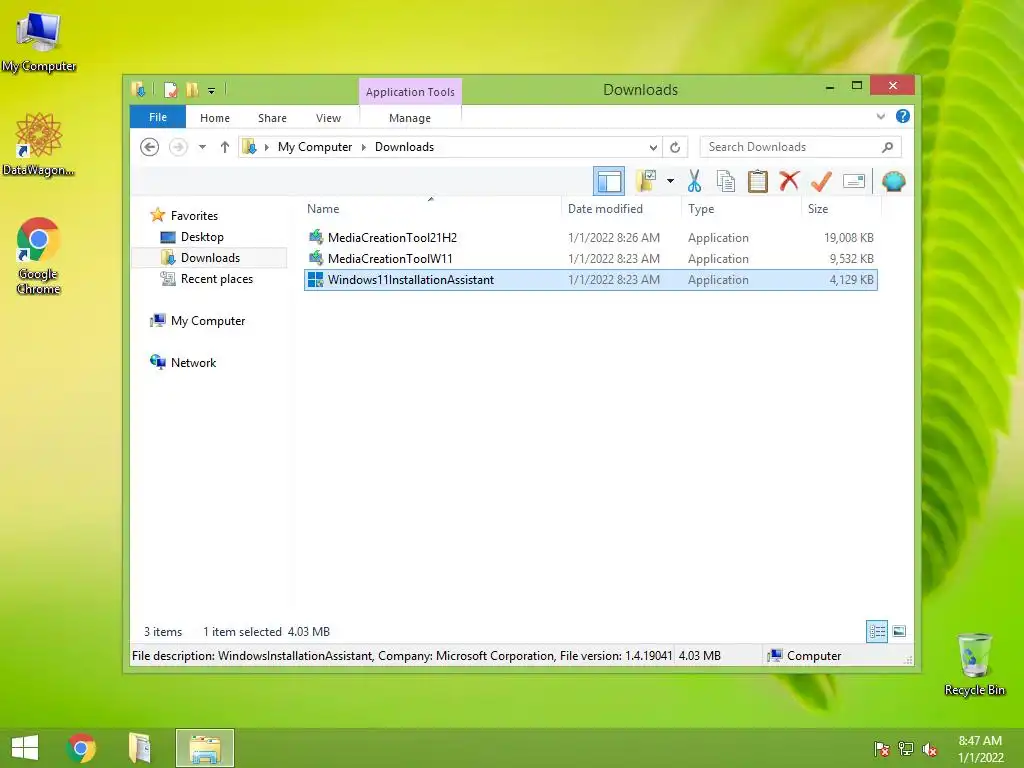Switch to the Details view button

tap(876, 631)
